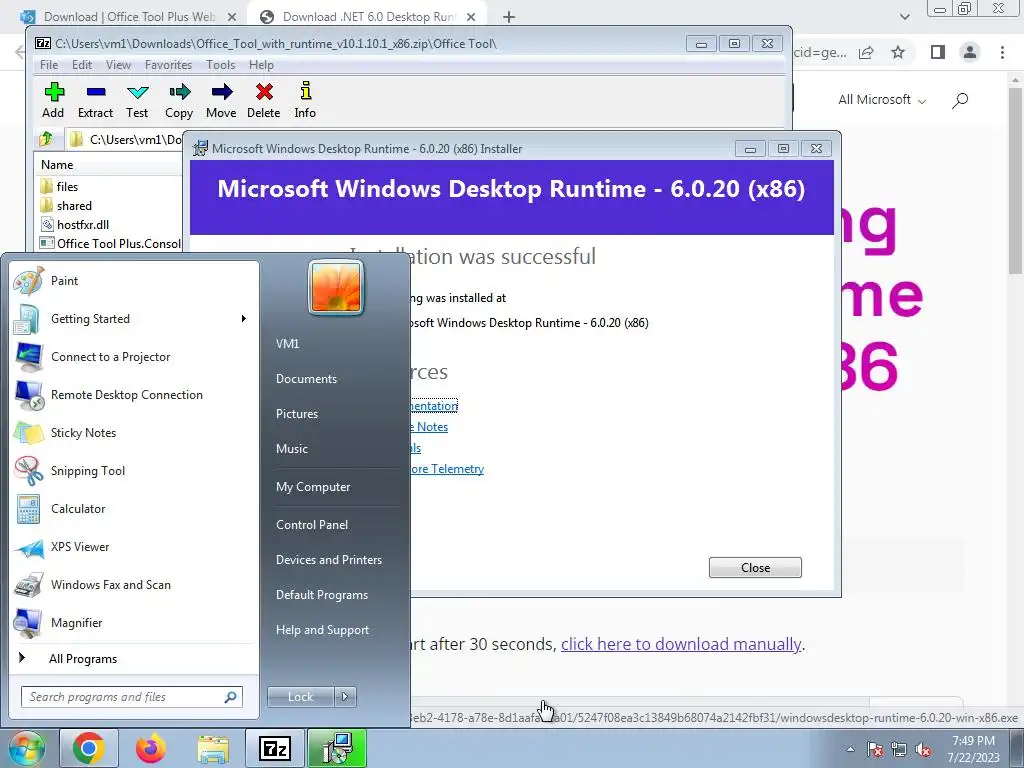Open the Tools menu in 7-Zip
This screenshot has width=1024, height=768.
[x=221, y=65]
